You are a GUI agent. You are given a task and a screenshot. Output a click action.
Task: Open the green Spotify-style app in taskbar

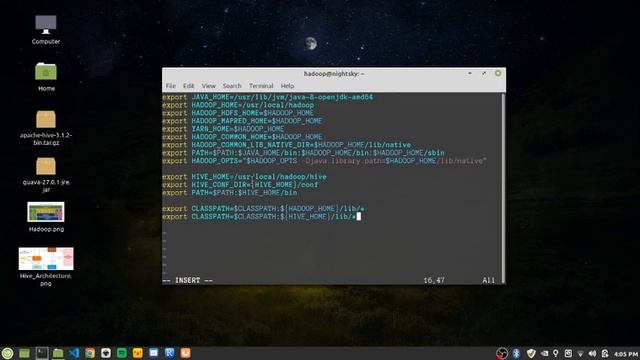pos(122,353)
